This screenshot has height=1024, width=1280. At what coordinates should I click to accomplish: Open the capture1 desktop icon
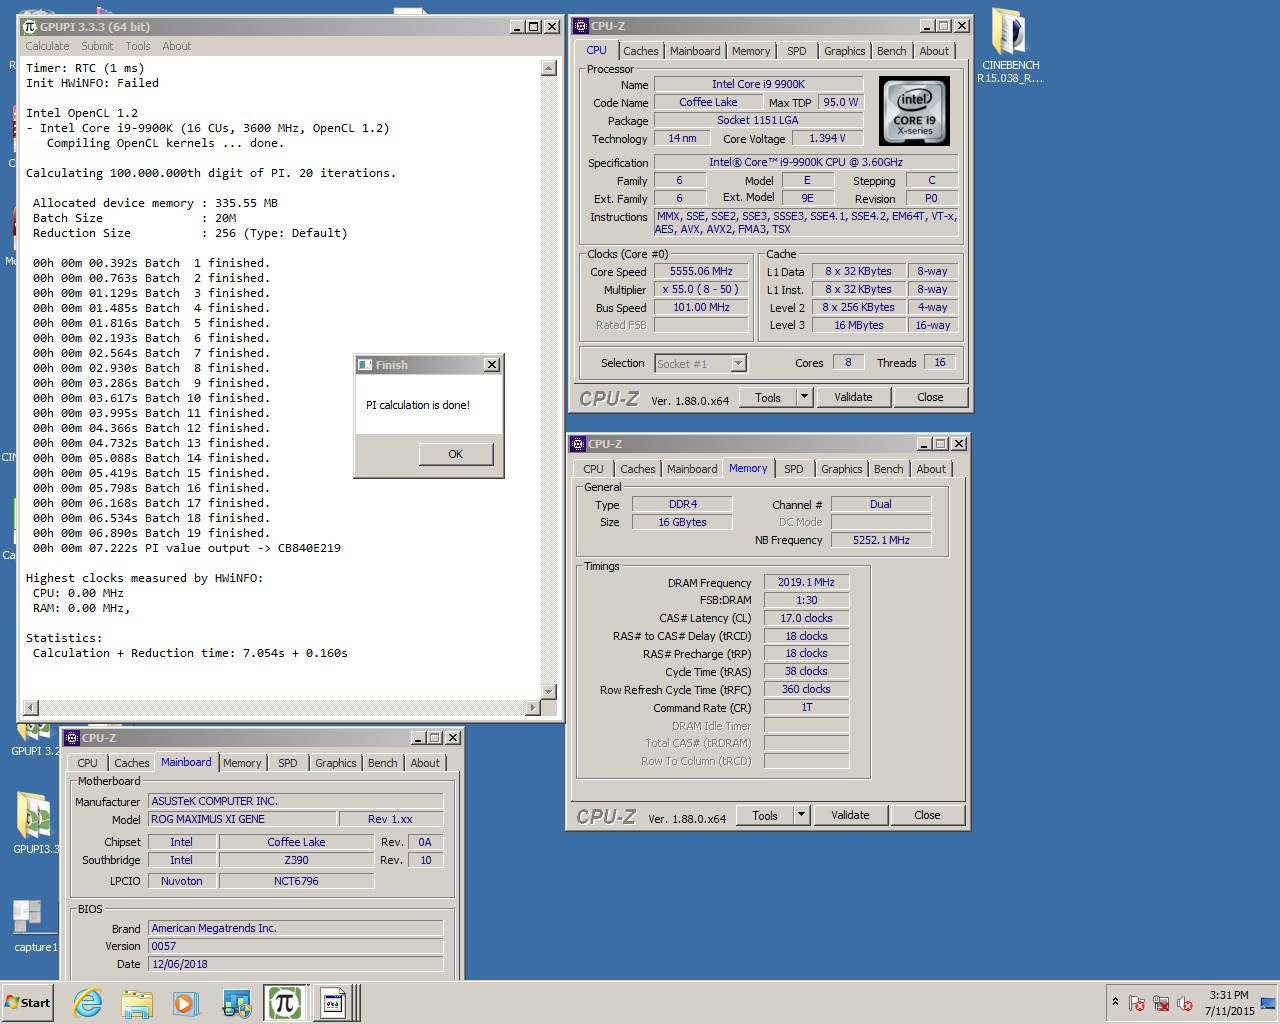33,925
